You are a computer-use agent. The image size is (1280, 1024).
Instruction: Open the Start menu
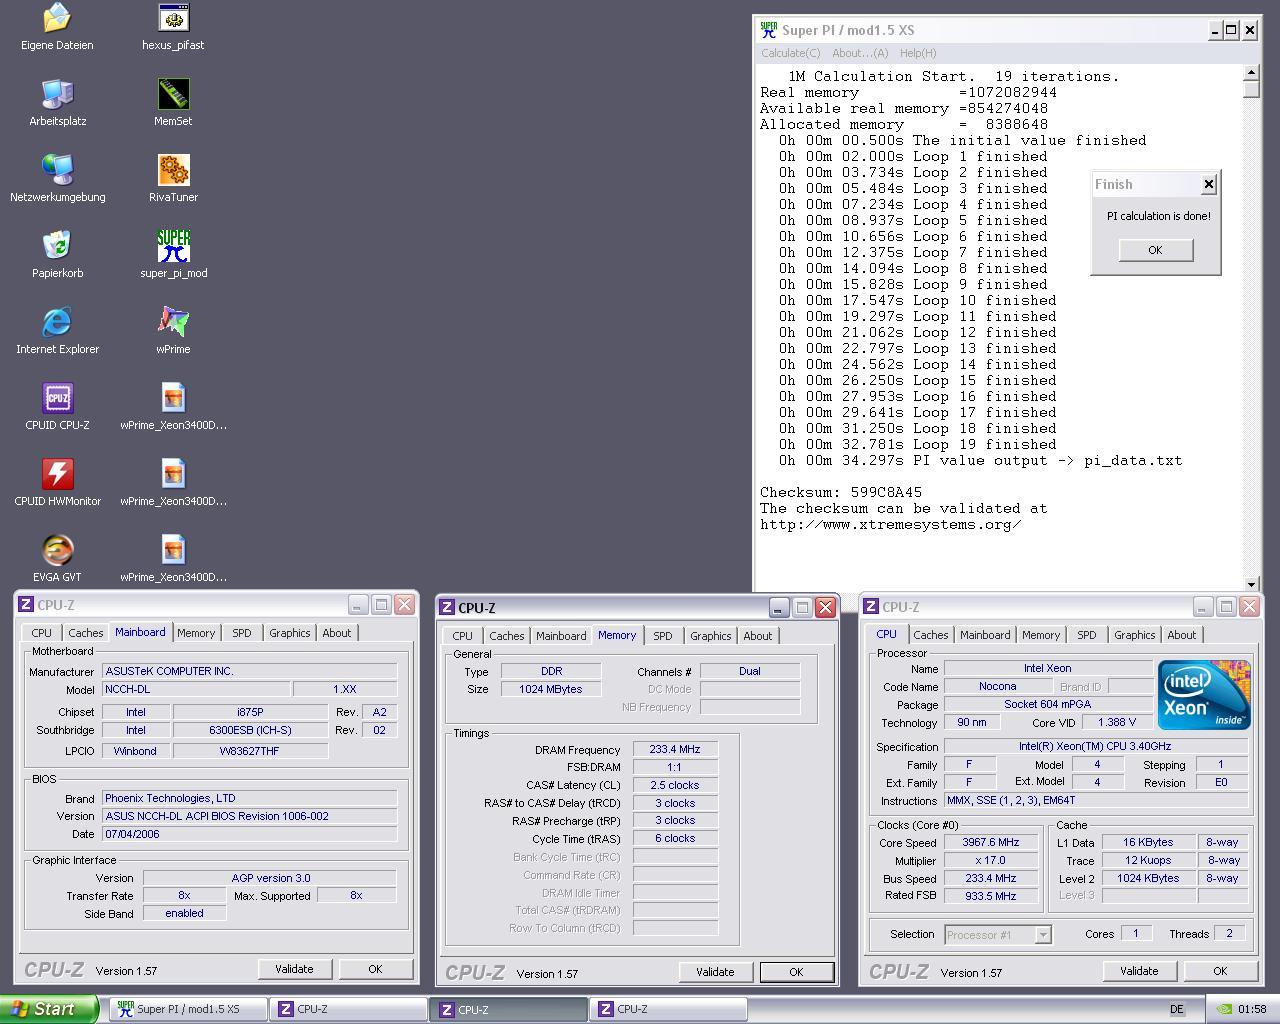coord(49,1009)
